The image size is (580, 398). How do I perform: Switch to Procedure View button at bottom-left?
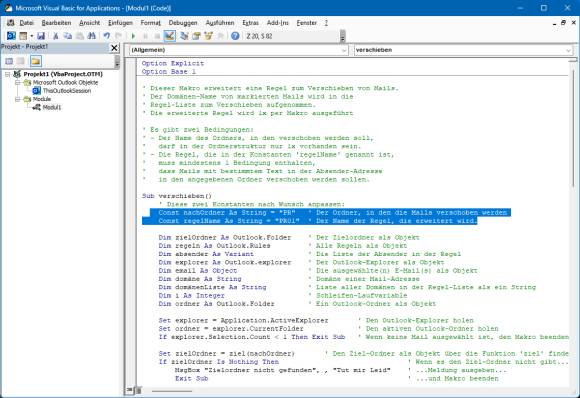(x=129, y=390)
